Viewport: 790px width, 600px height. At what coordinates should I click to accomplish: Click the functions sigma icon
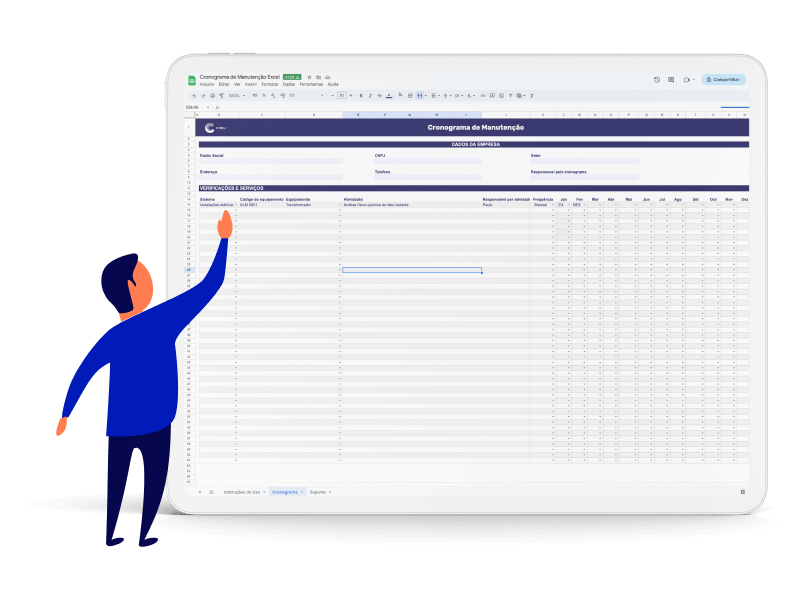[x=532, y=96]
